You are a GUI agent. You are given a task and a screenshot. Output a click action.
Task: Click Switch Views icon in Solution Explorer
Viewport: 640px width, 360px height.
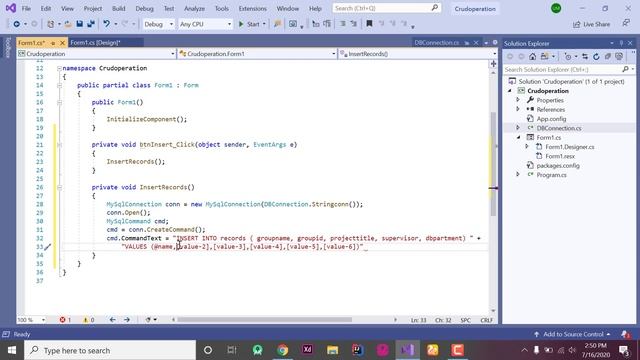point(544,56)
